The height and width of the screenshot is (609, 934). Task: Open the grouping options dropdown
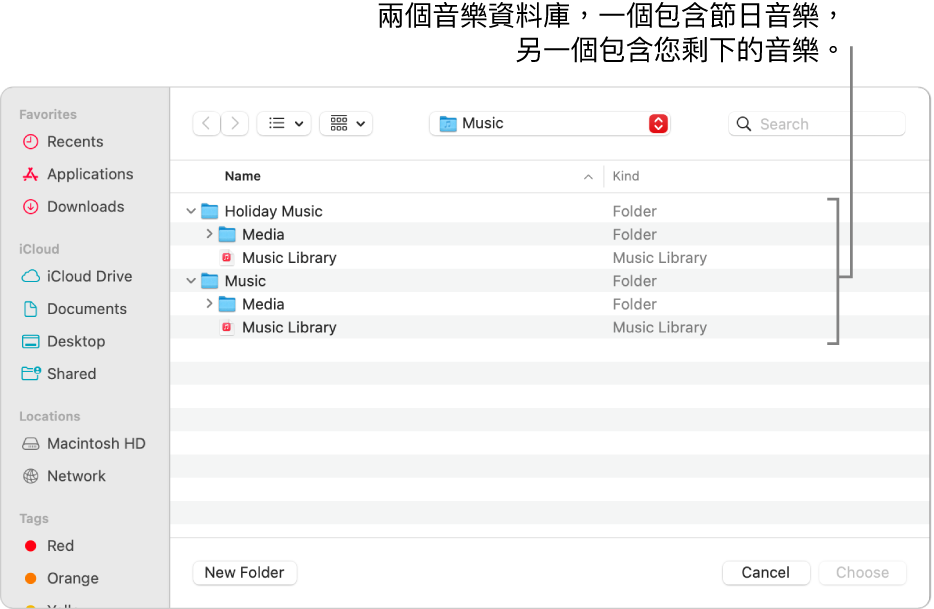click(x=346, y=123)
